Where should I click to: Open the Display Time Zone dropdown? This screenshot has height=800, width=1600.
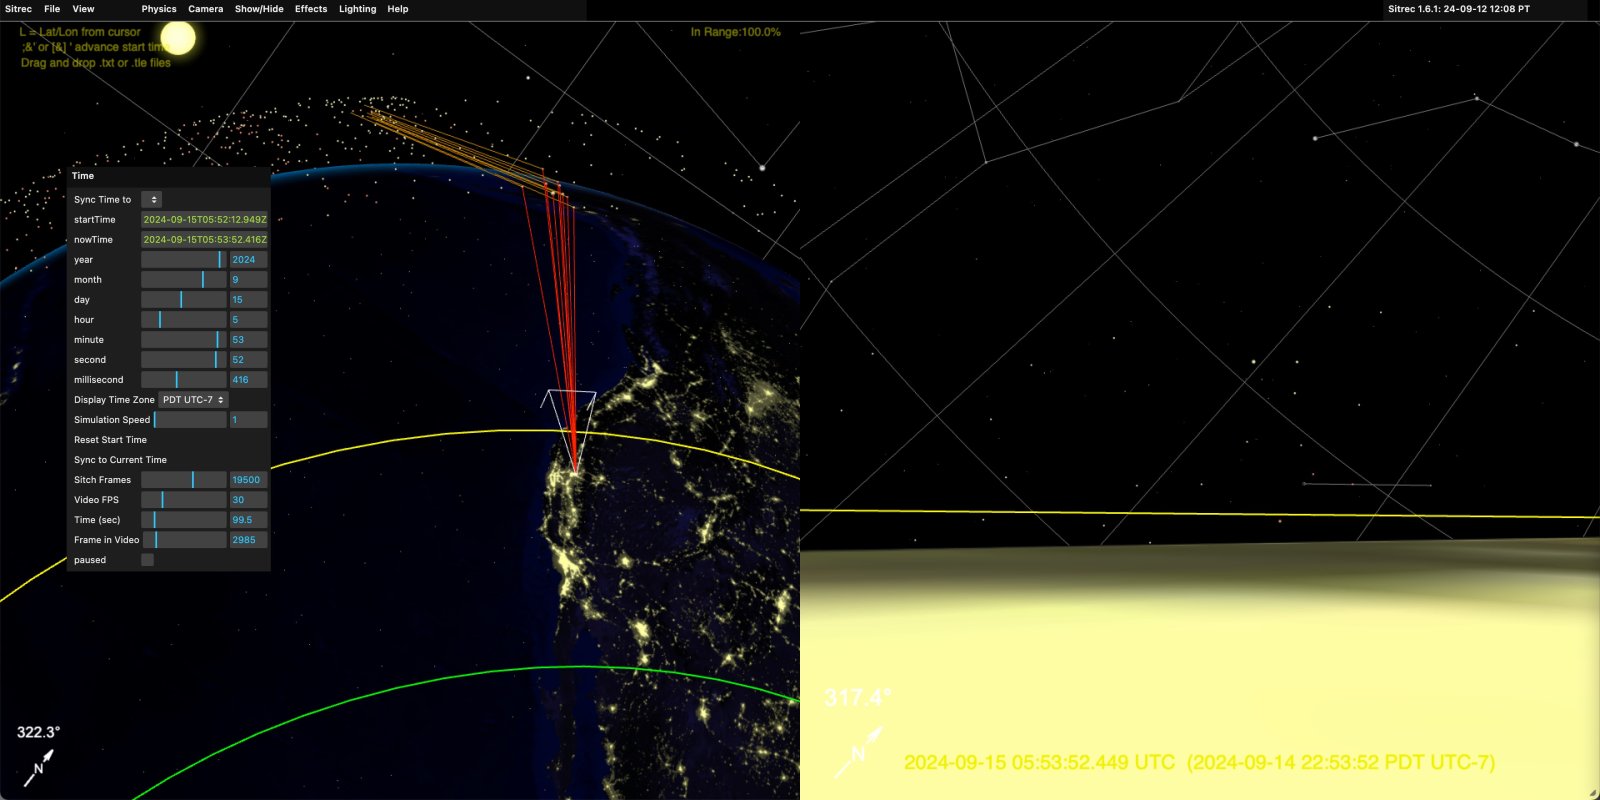[193, 400]
